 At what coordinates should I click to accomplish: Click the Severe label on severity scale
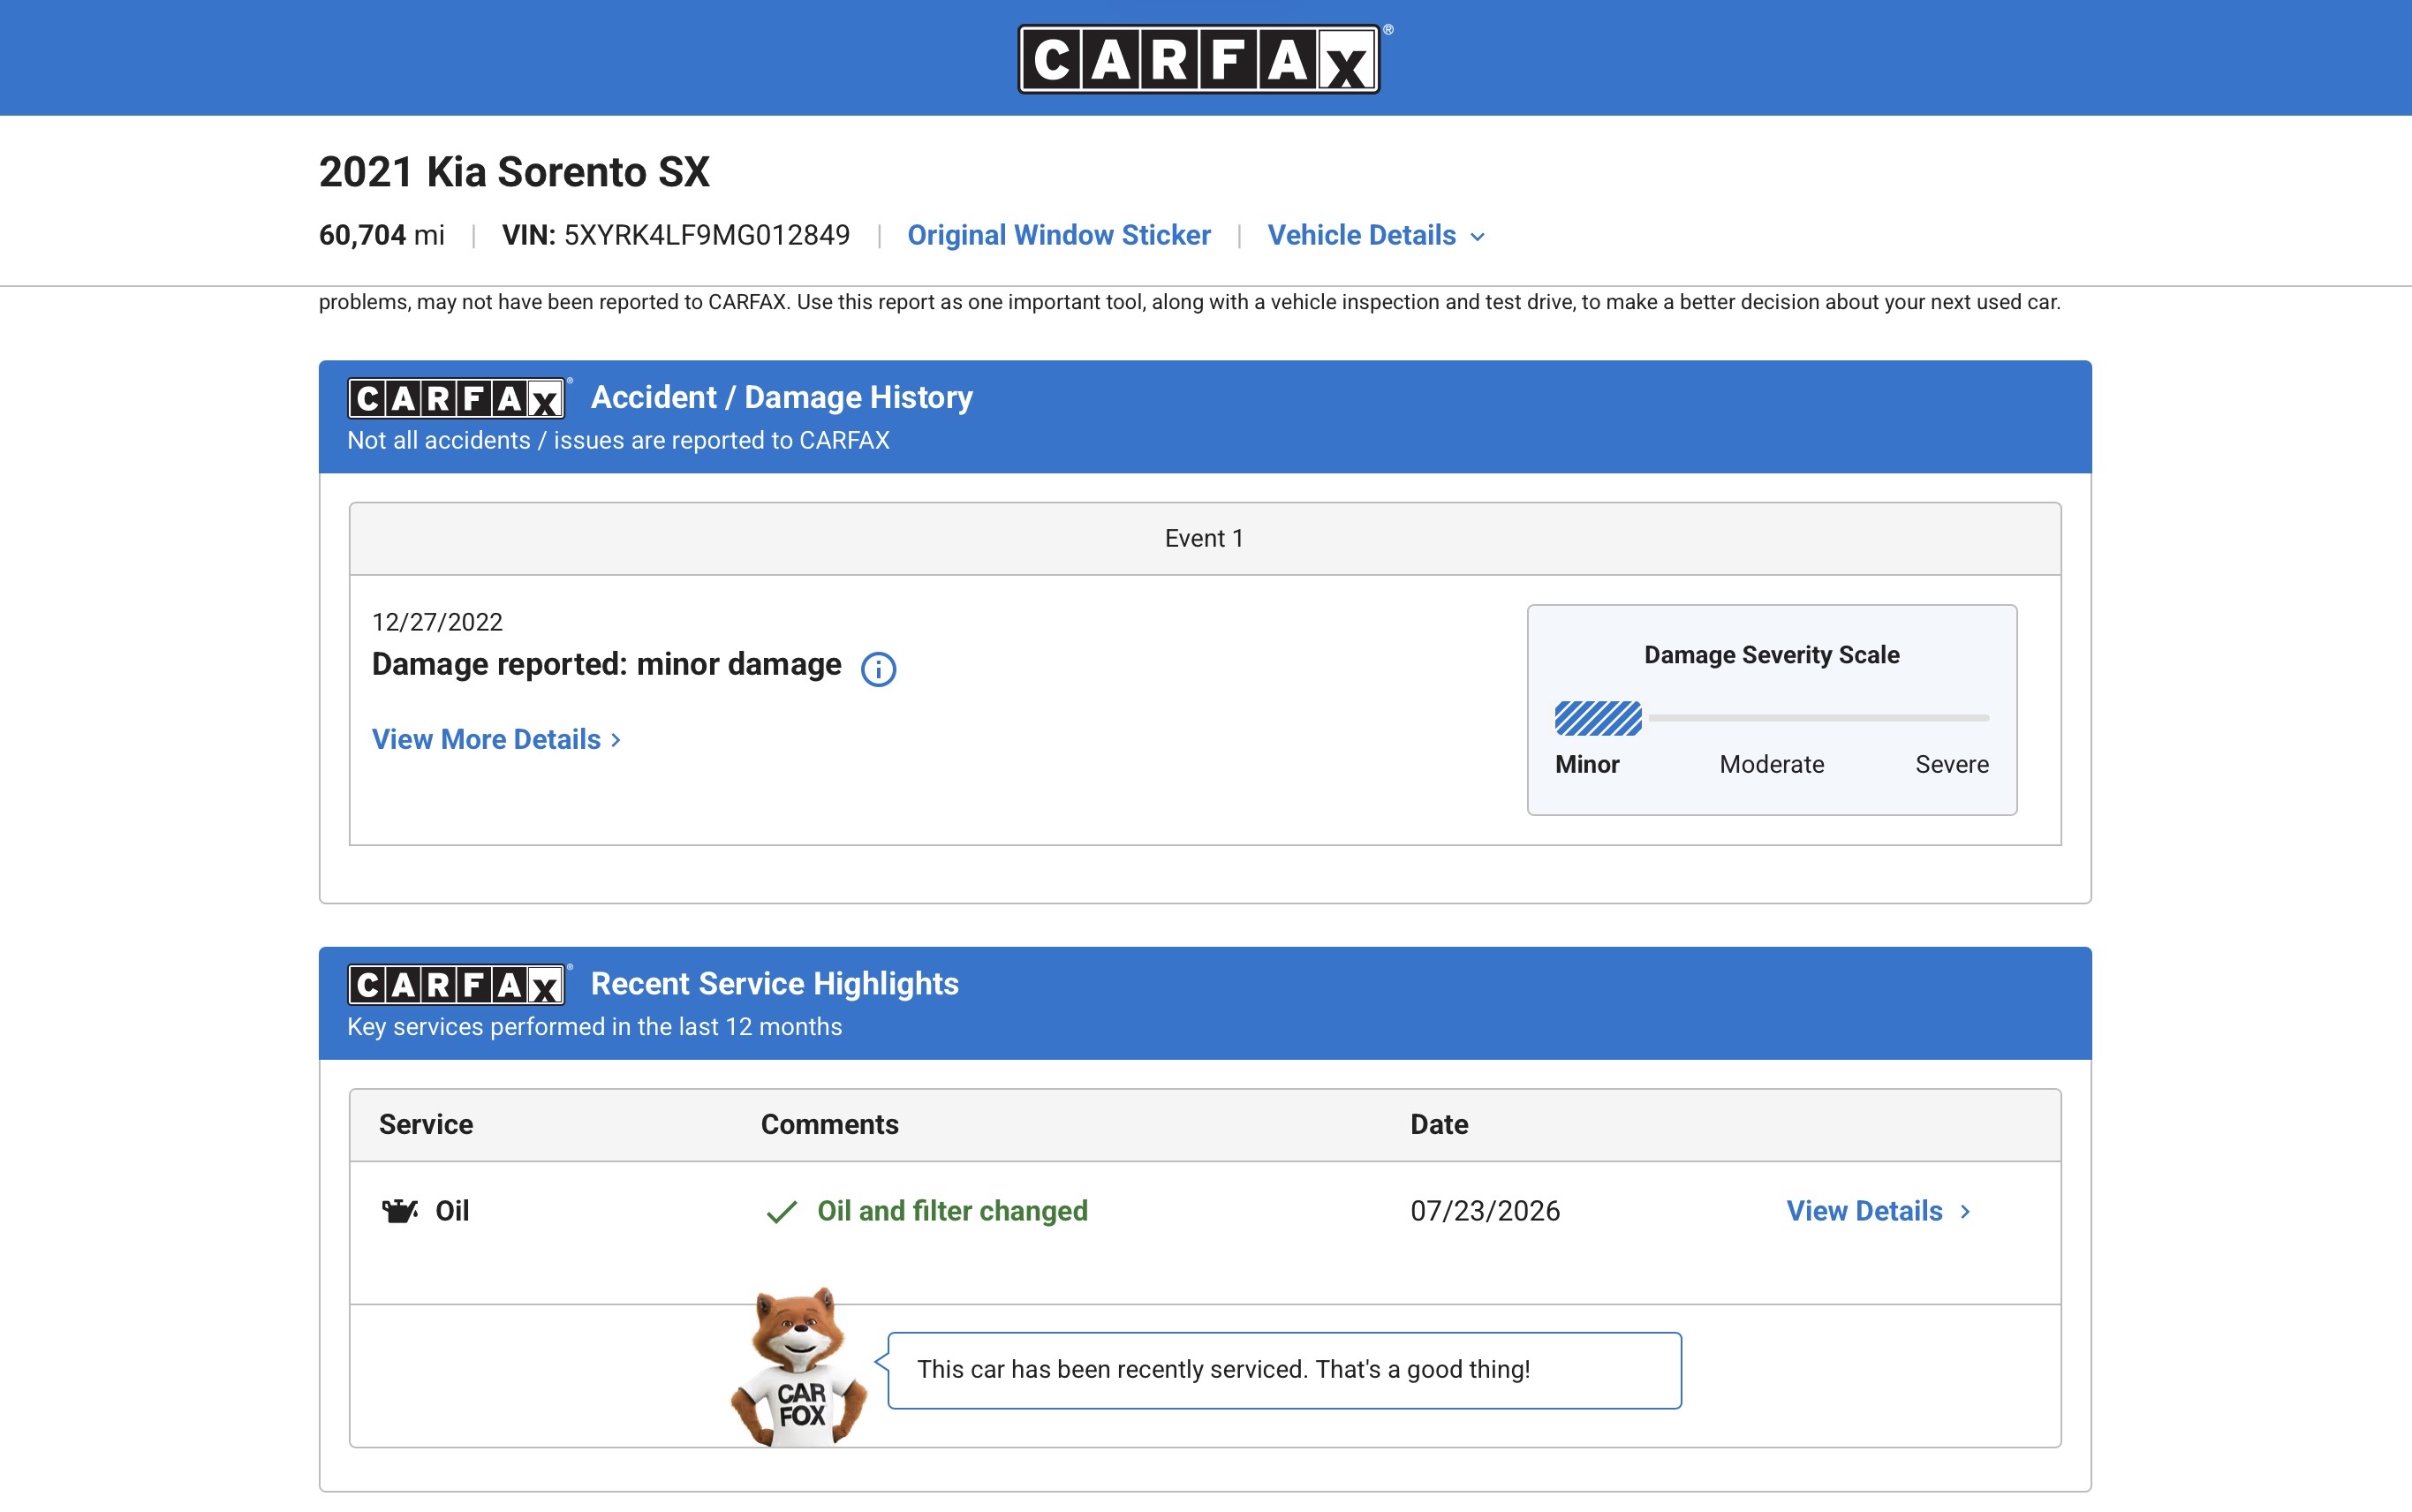coord(1951,764)
